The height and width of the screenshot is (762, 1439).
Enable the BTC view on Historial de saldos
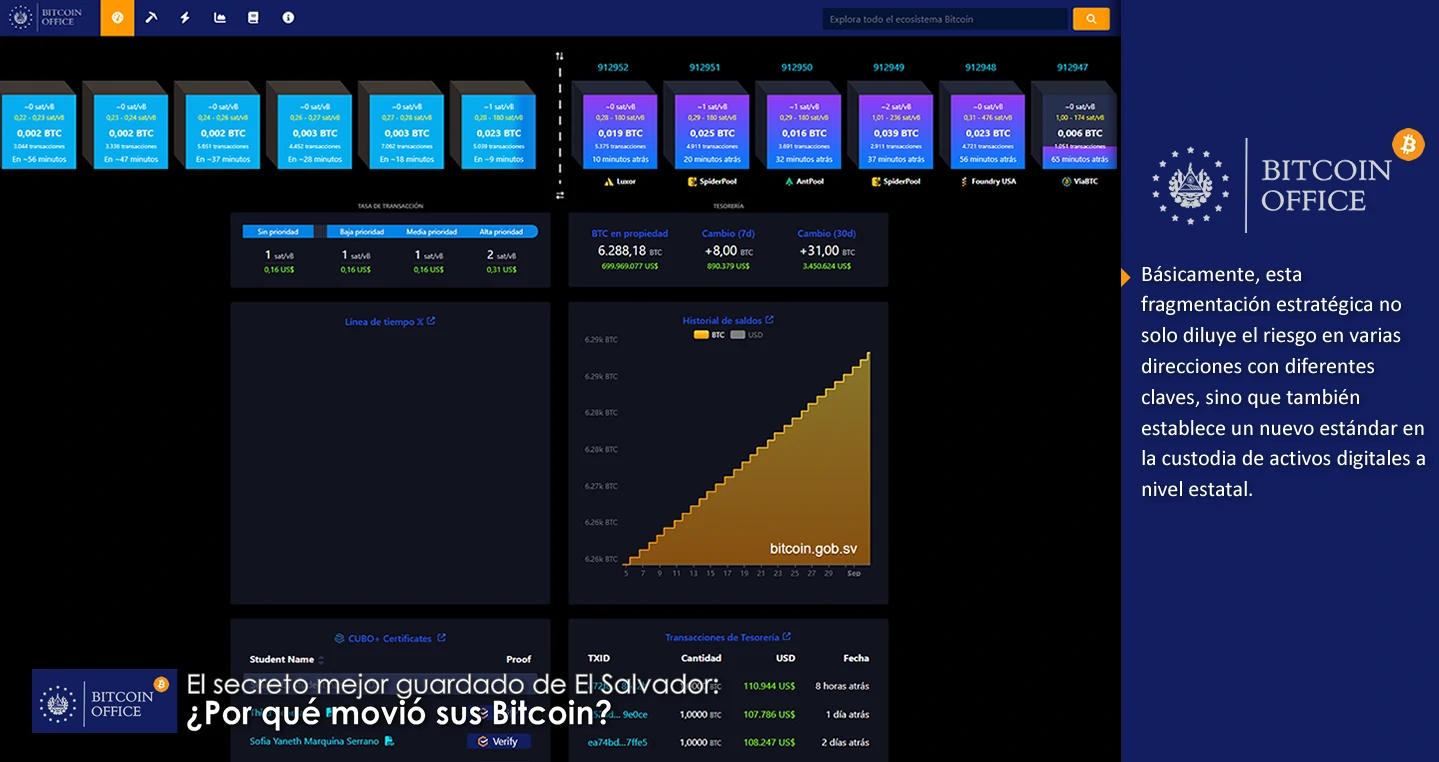coord(705,335)
